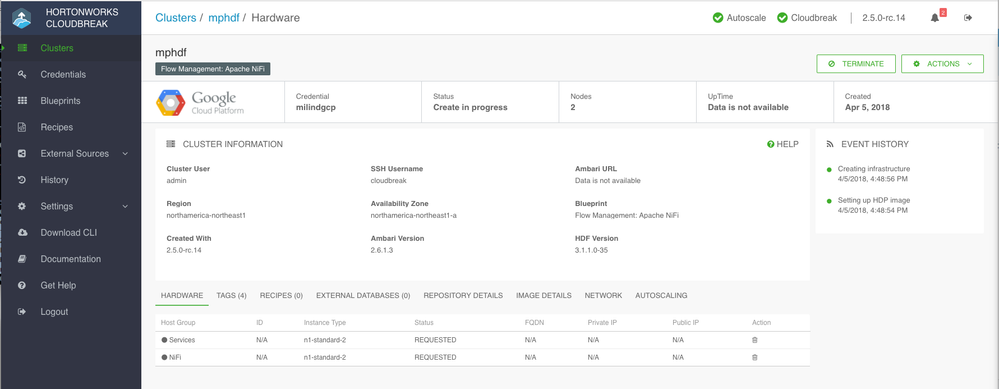999x389 pixels.
Task: Click the milindgcp credential value
Action: pos(315,108)
